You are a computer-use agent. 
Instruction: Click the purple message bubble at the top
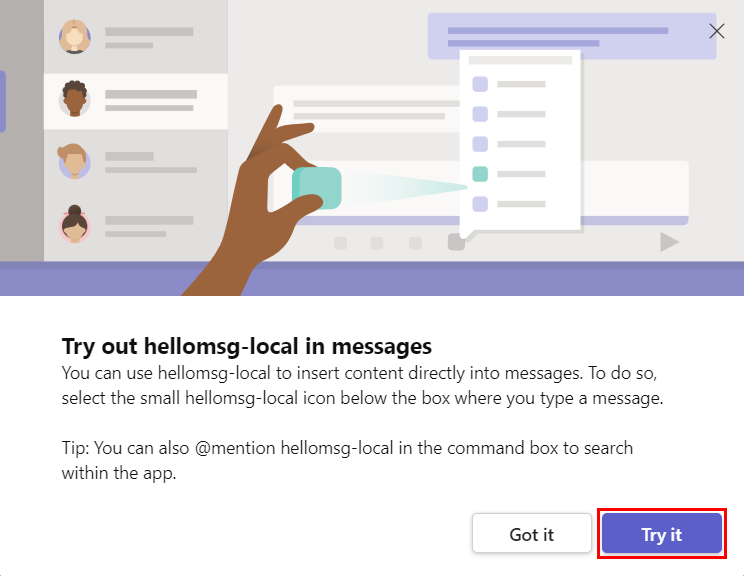point(572,36)
